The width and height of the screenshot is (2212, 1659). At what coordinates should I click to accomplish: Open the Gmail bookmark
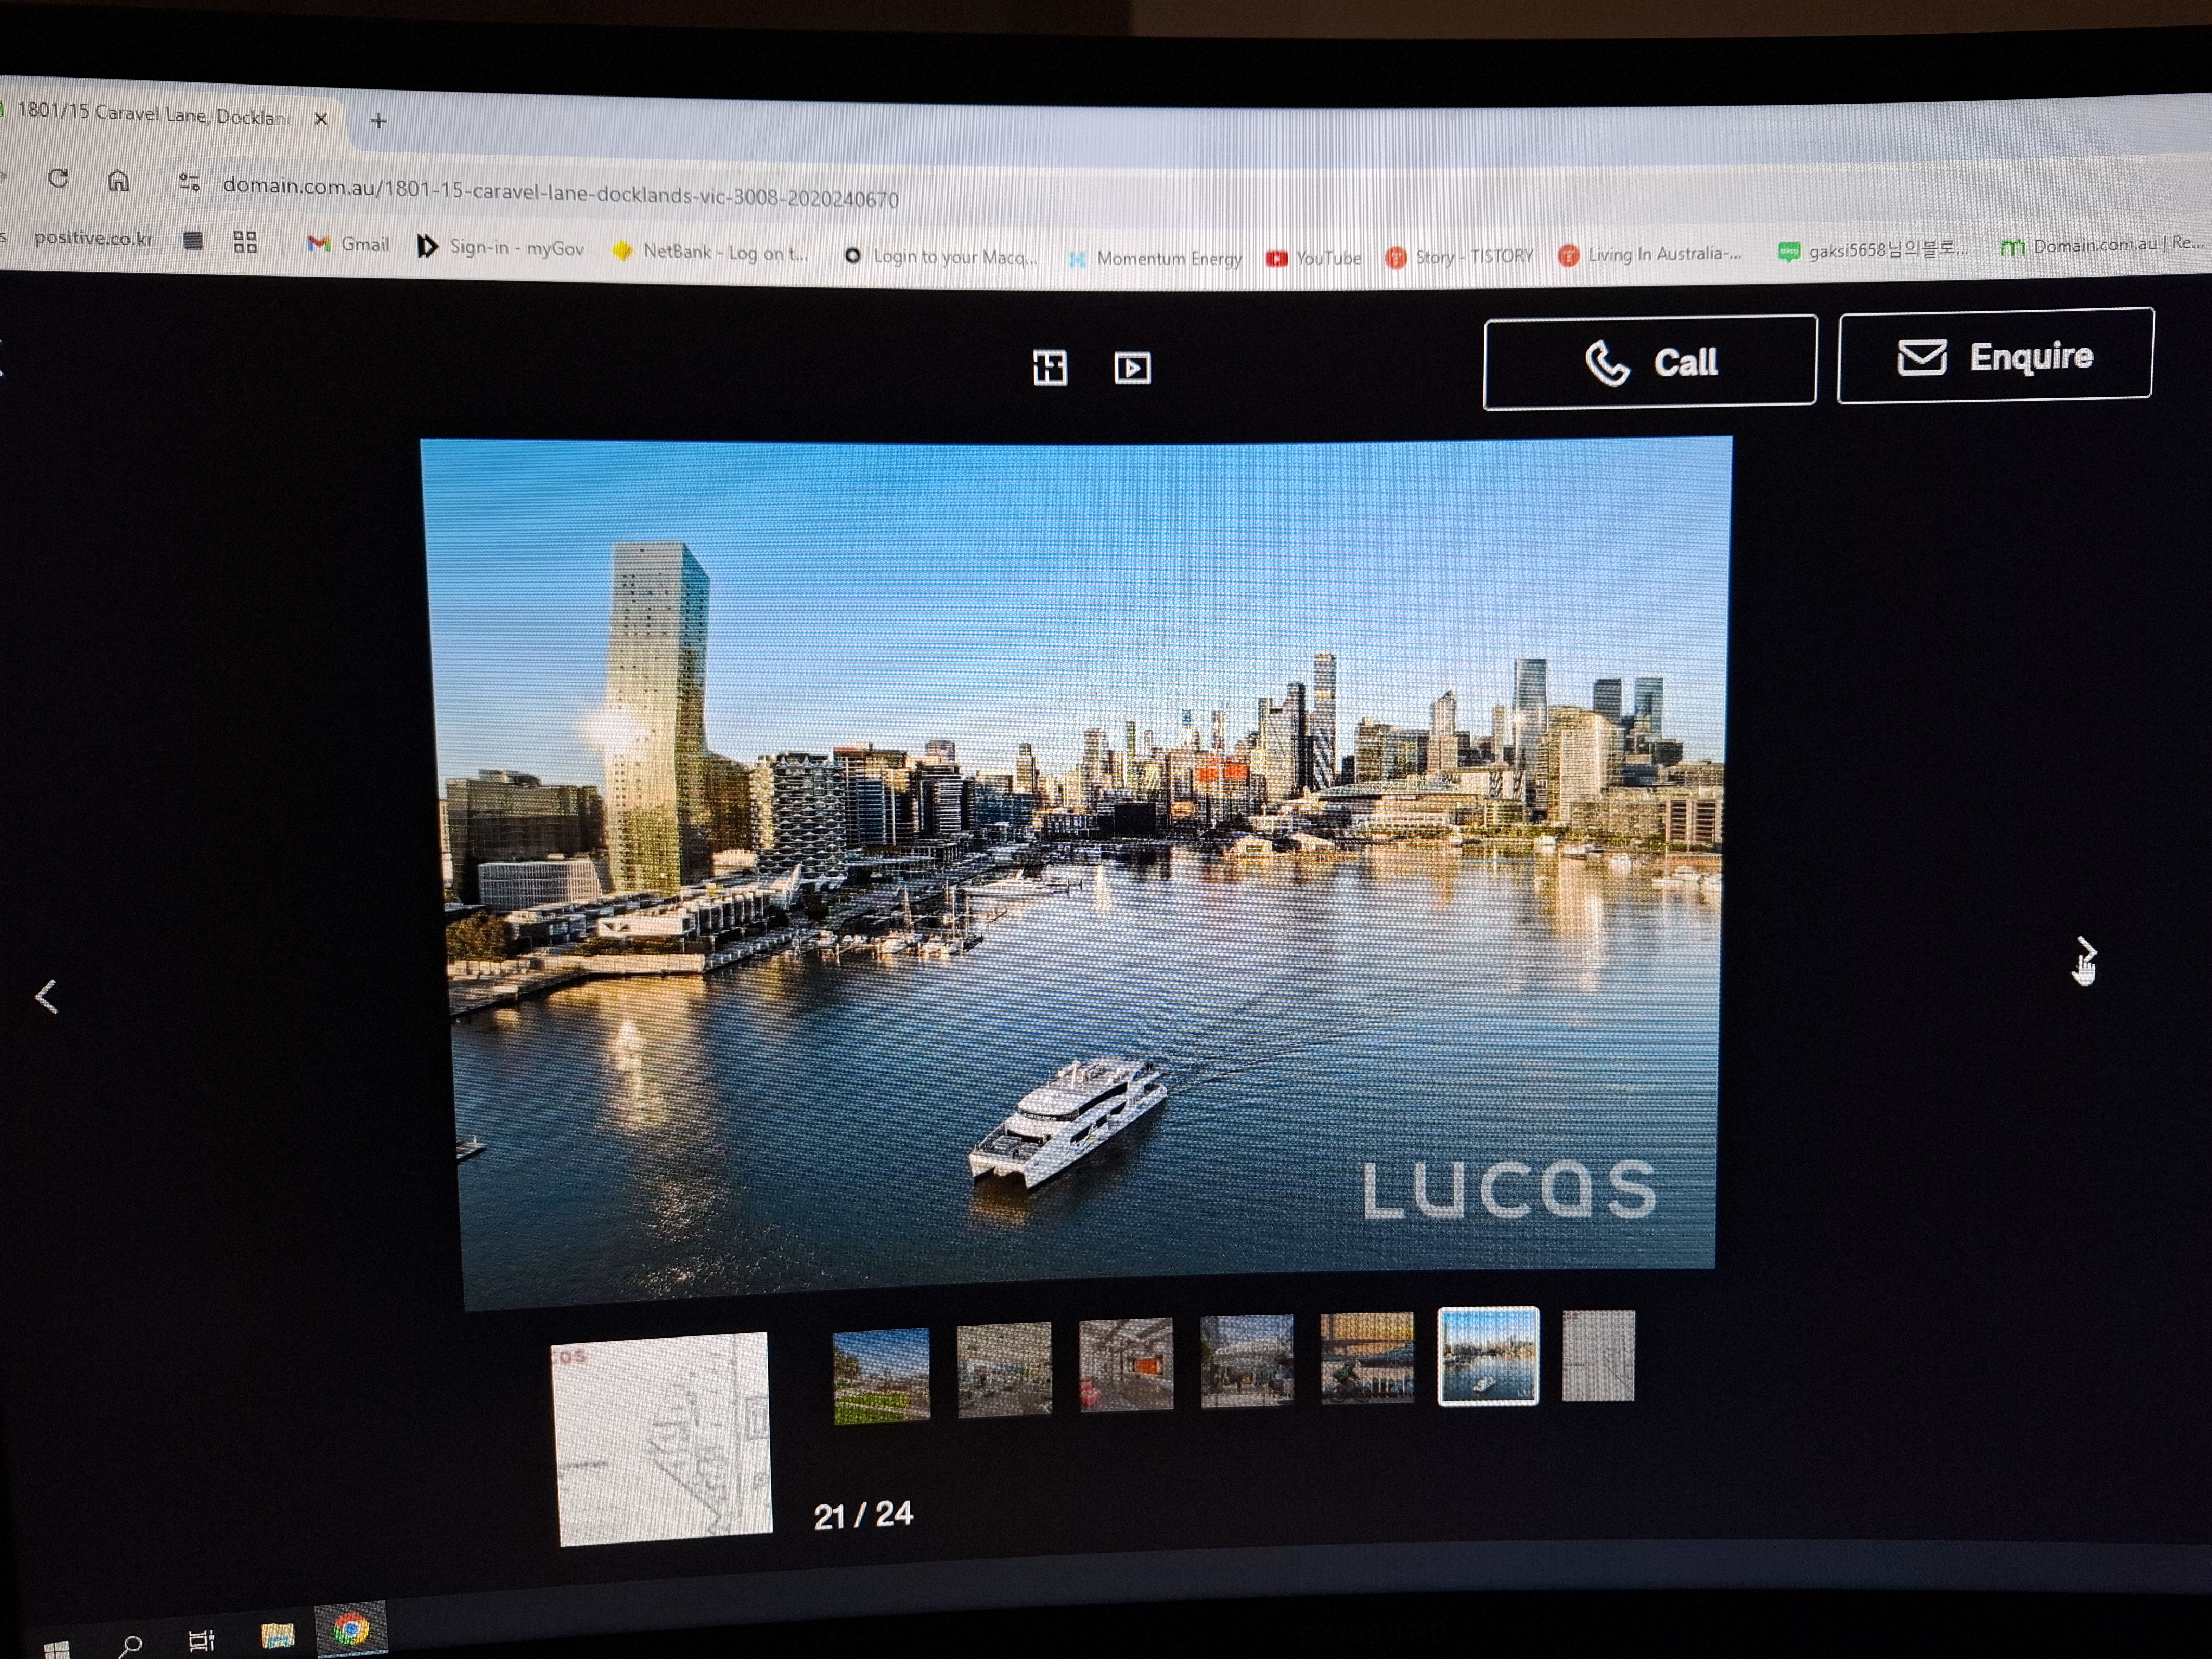(349, 244)
